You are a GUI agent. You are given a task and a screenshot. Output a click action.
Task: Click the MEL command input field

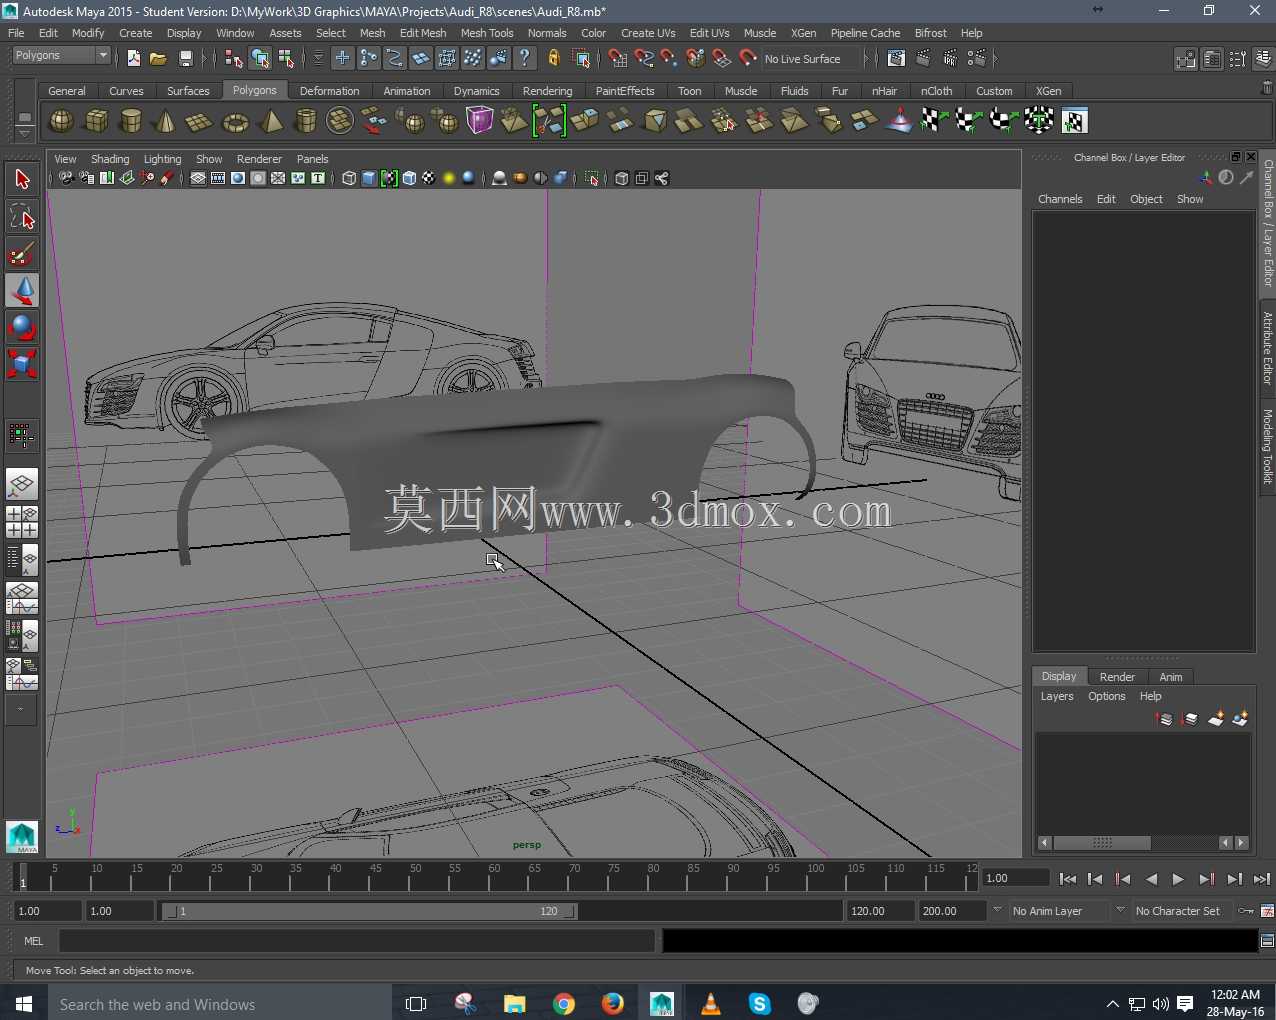click(357, 941)
